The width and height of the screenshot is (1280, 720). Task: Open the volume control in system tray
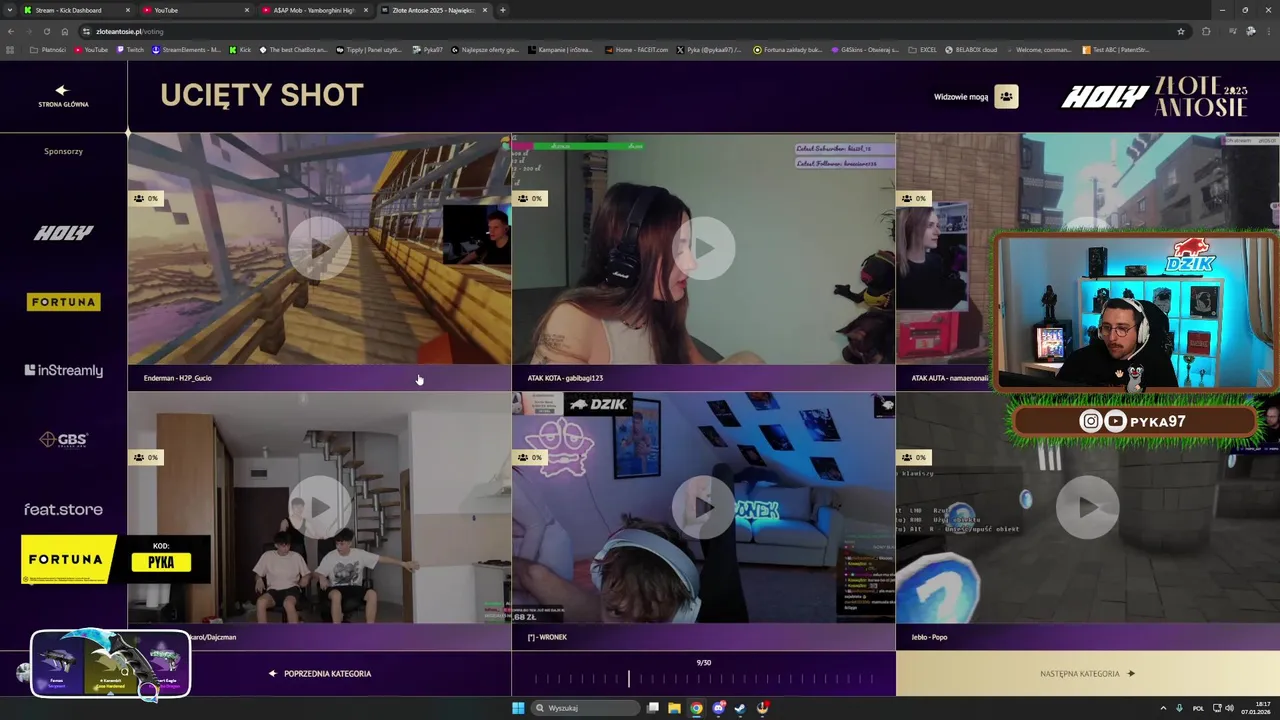1229,708
